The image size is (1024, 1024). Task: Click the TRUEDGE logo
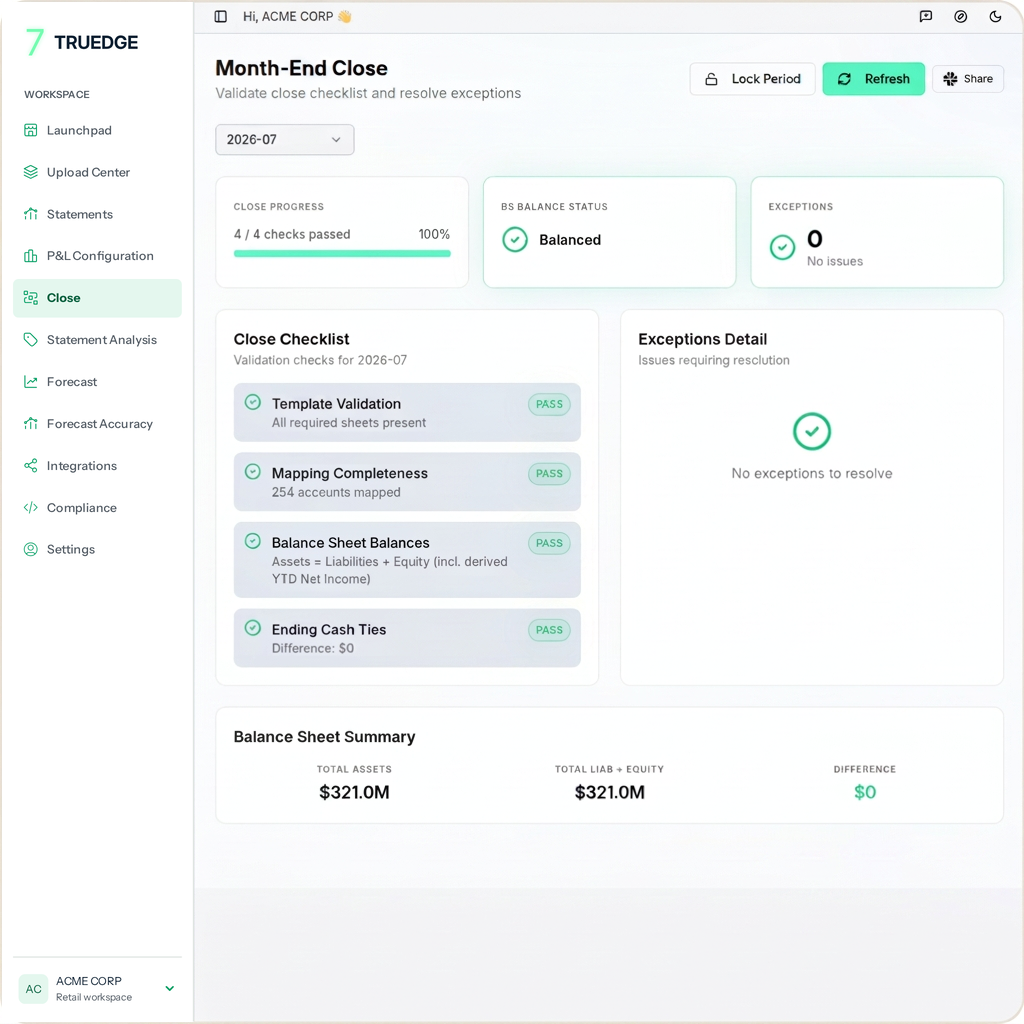pyautogui.click(x=82, y=42)
